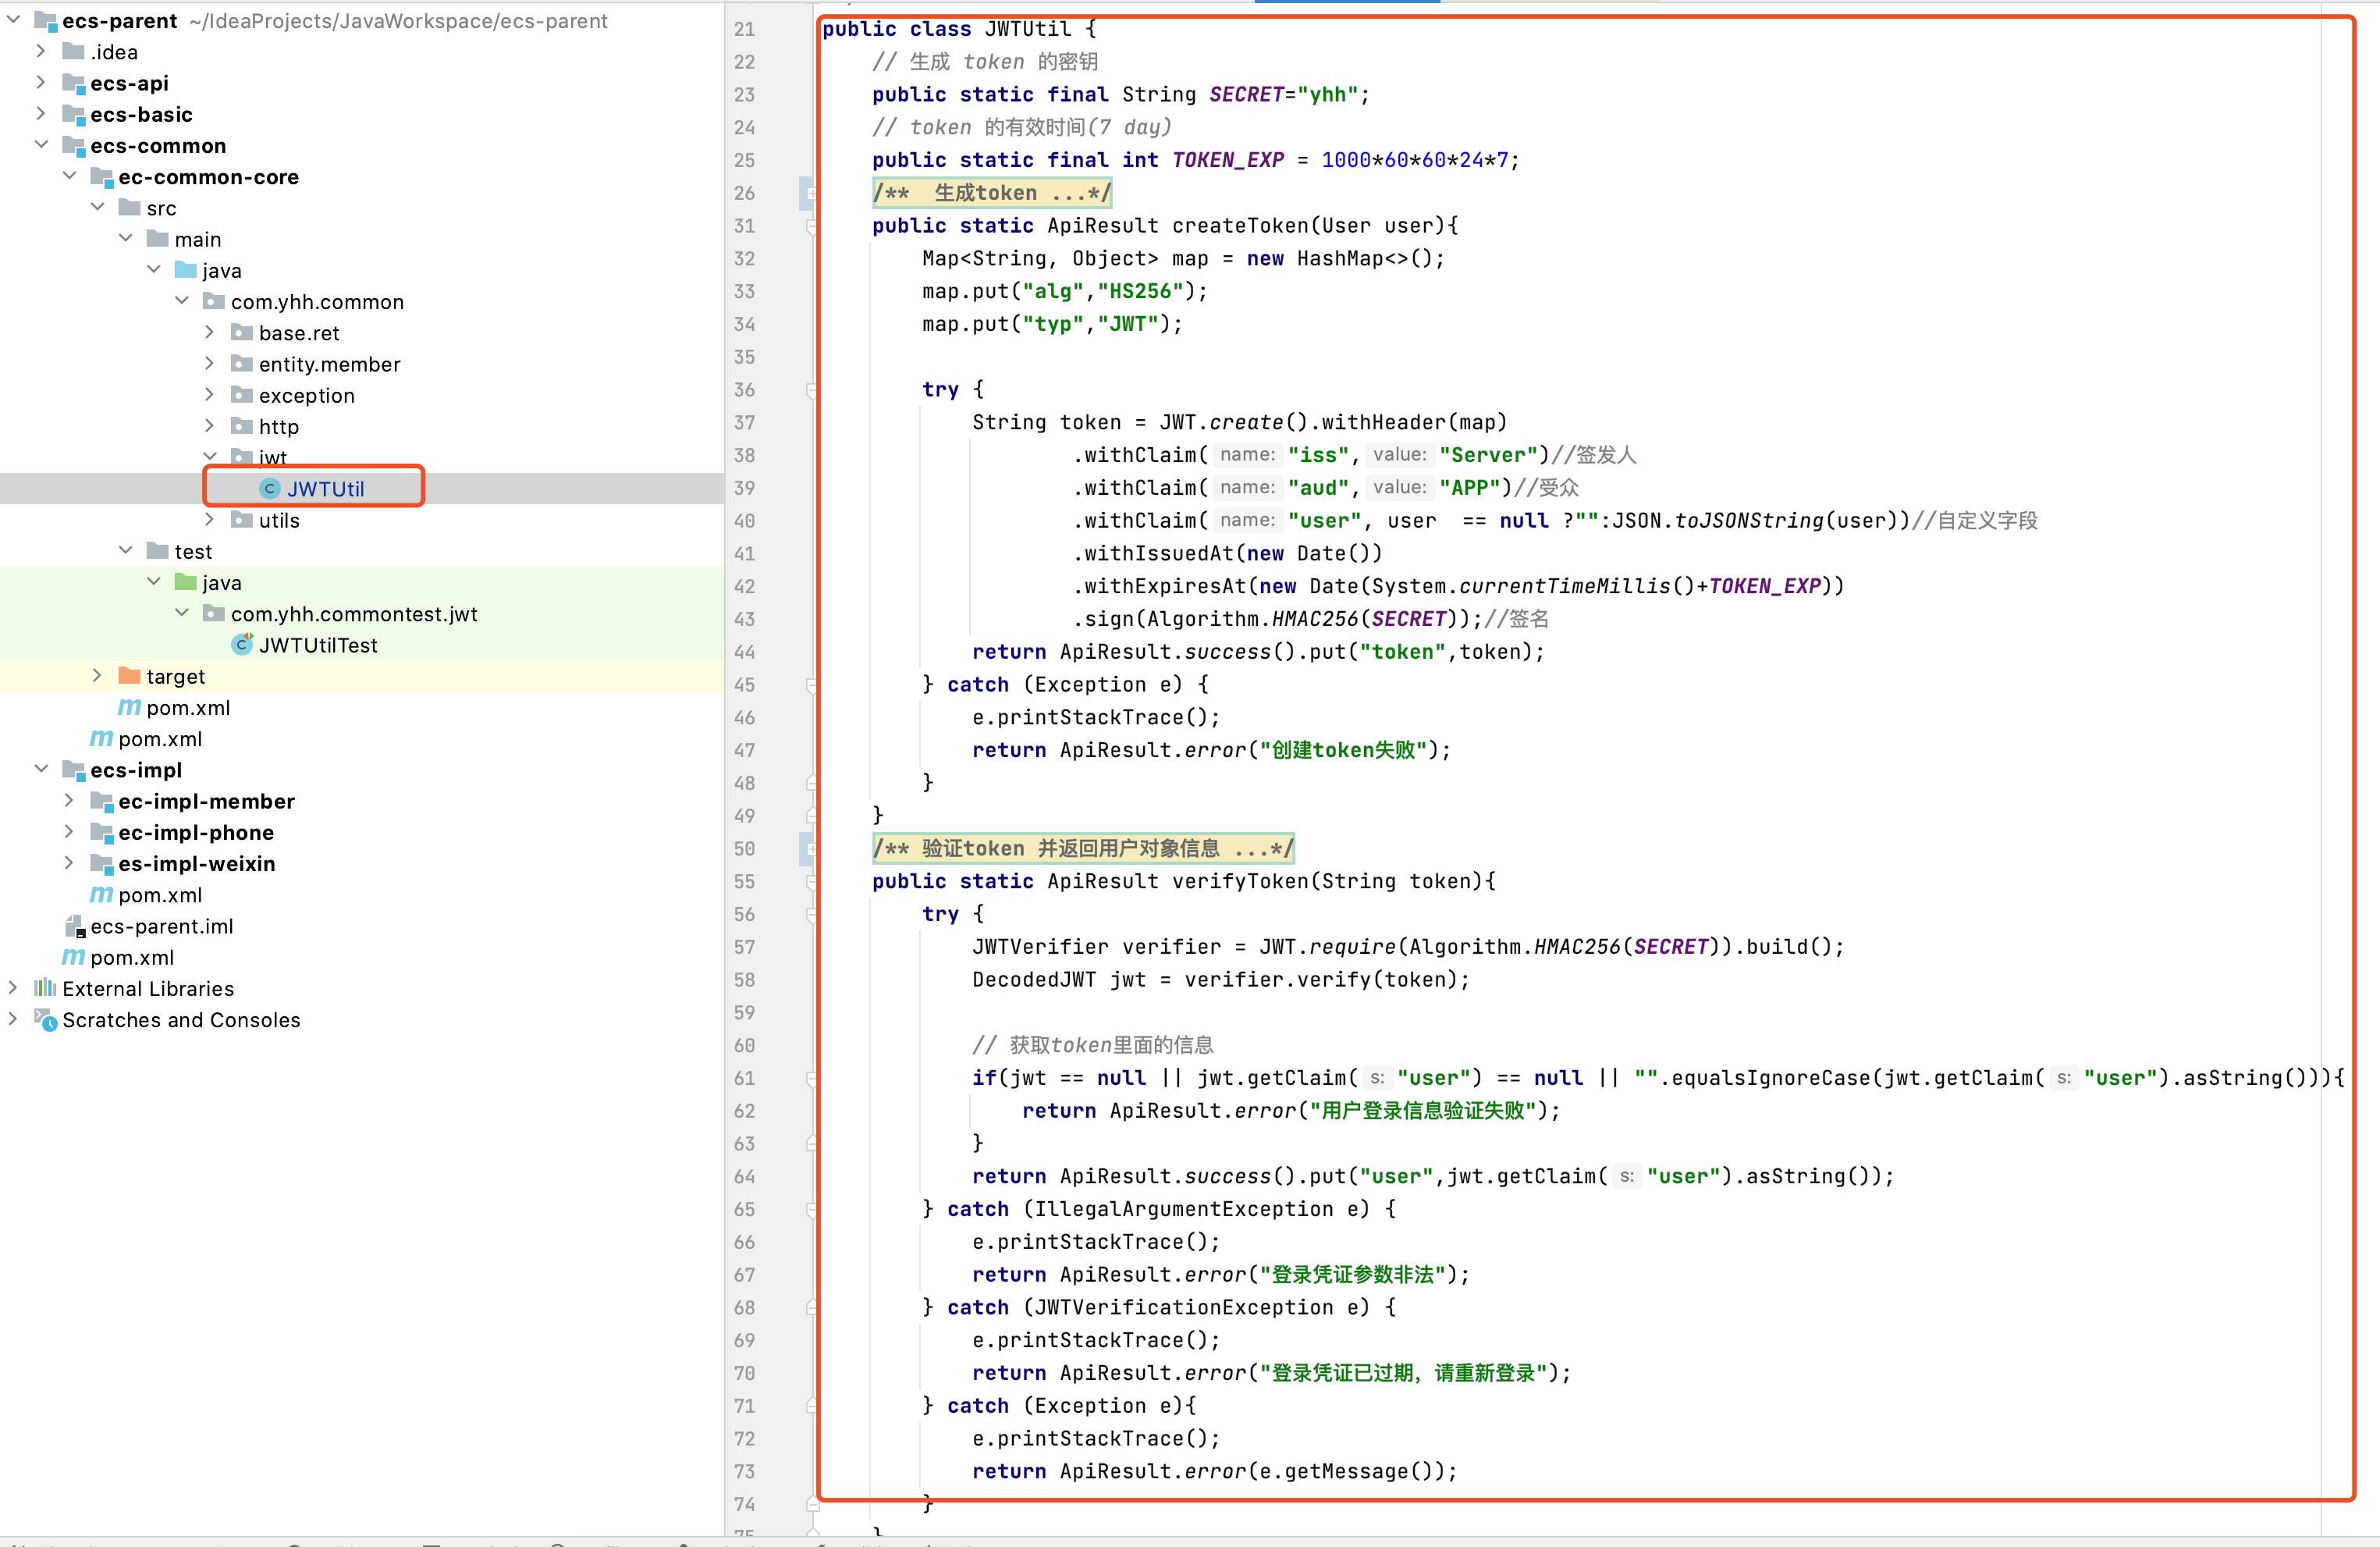Click line number 44 in gutter
The width and height of the screenshot is (2380, 1547).
pos(744,652)
